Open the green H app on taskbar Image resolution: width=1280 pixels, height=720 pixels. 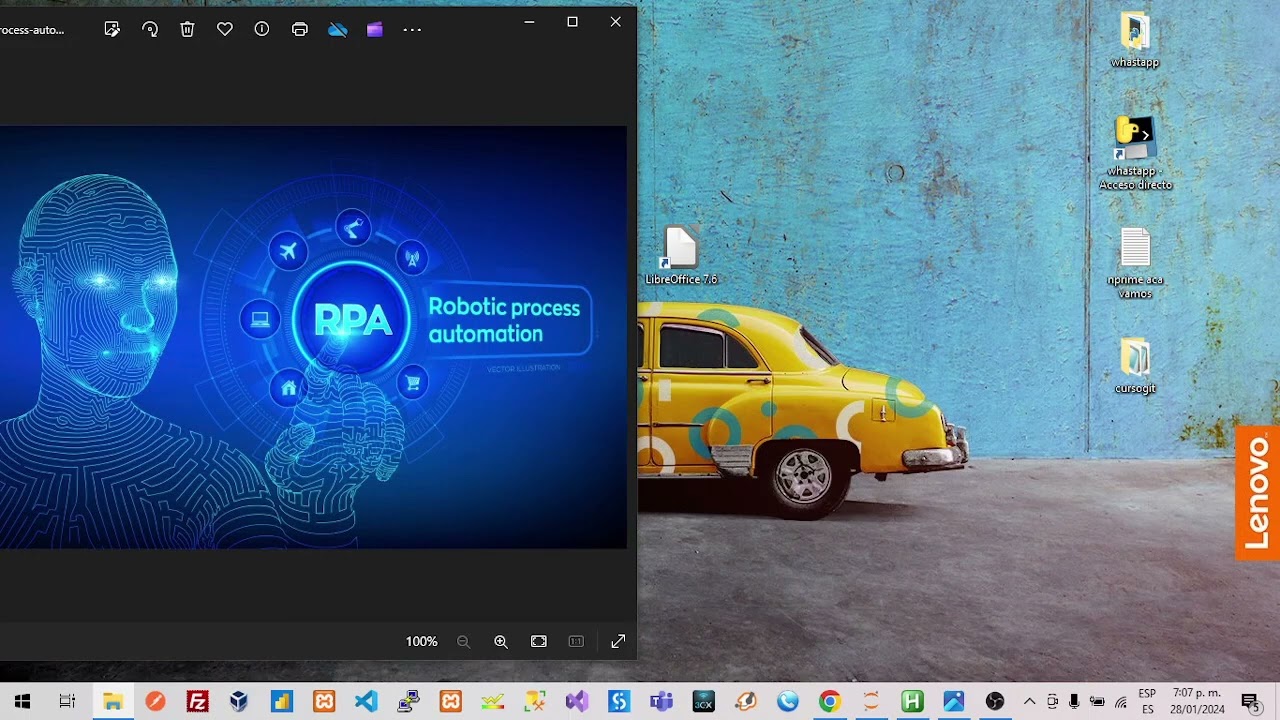[x=911, y=701]
